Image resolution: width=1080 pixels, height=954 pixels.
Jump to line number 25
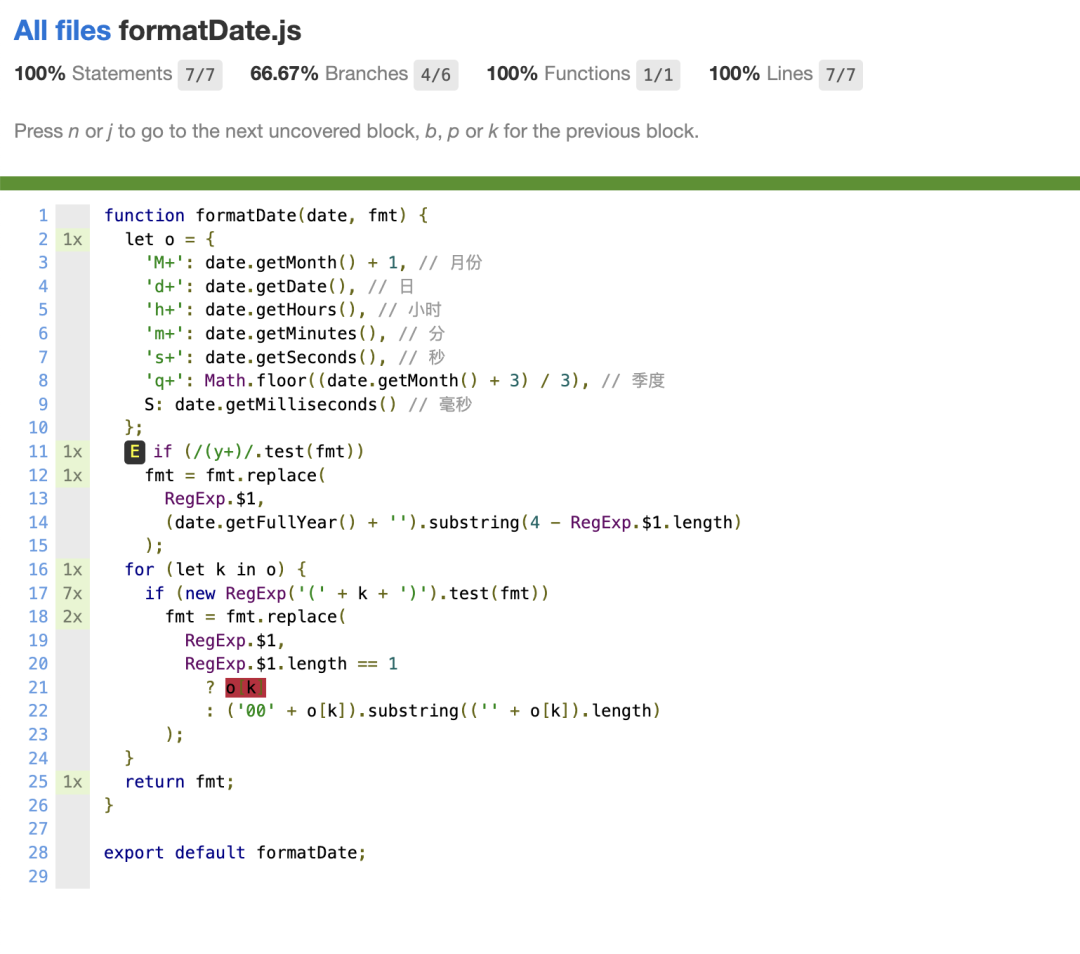[x=38, y=782]
